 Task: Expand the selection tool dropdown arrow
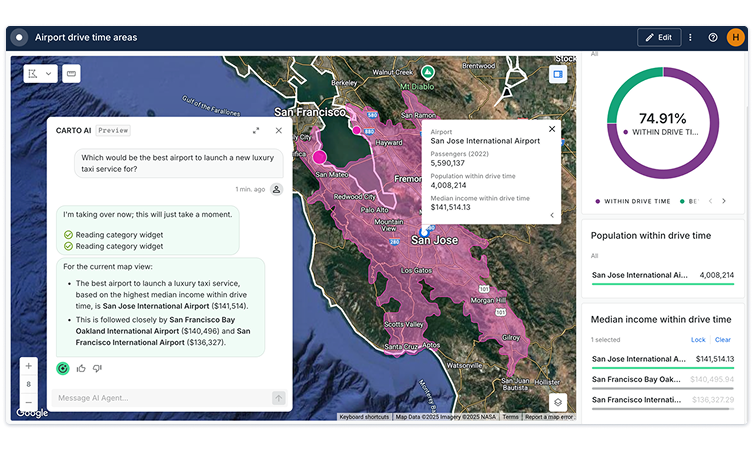(49, 74)
